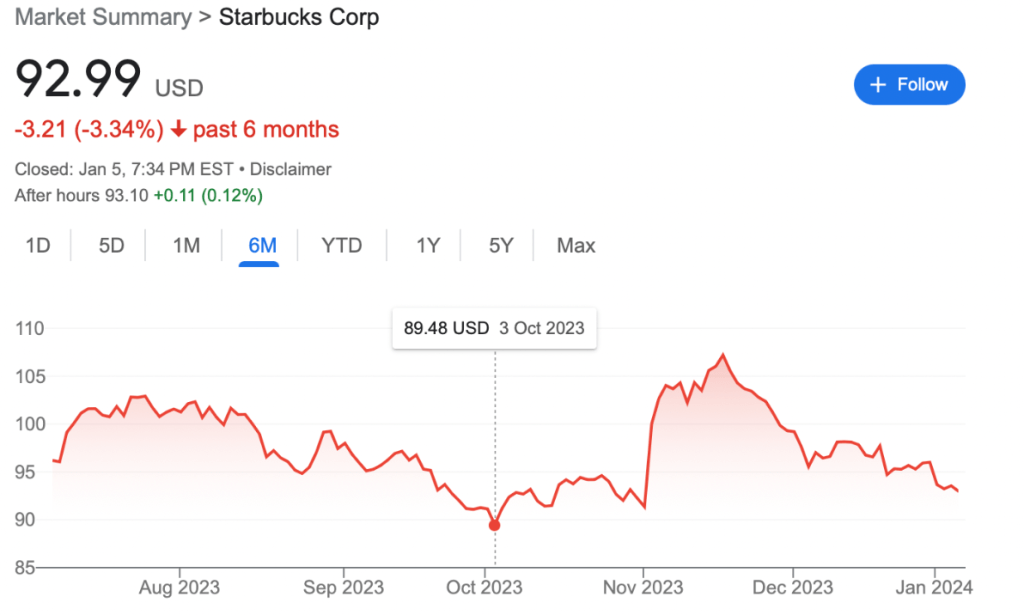The image size is (1024, 615).
Task: Click the 92.99 price value
Action: (x=78, y=79)
